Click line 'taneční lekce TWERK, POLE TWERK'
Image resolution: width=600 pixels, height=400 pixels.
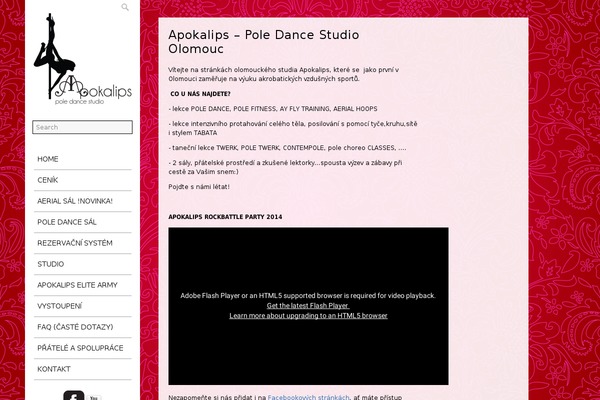coord(287,148)
